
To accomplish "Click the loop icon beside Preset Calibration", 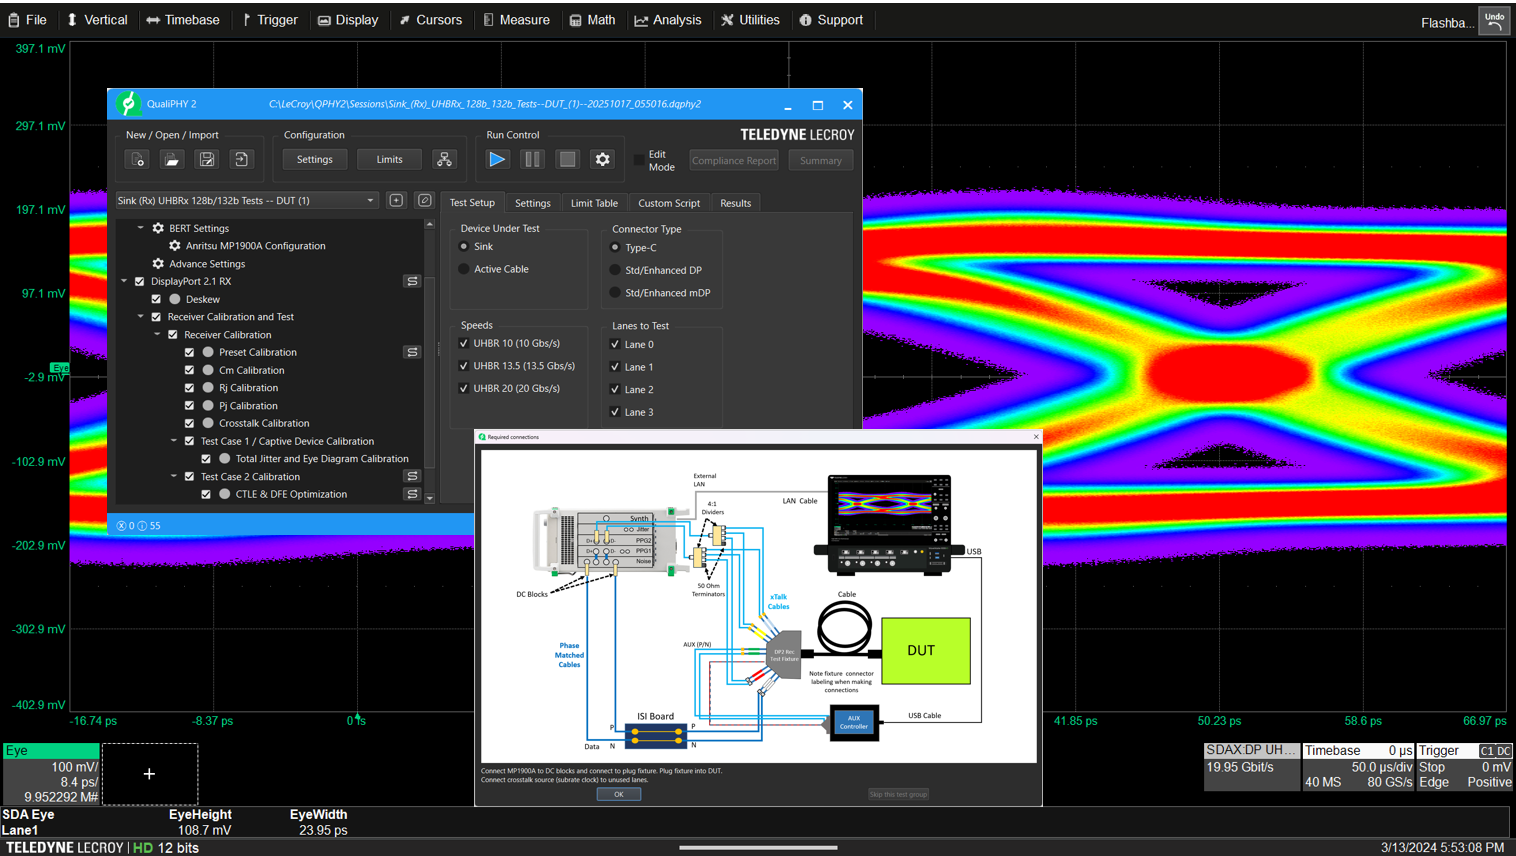I will 412,352.
